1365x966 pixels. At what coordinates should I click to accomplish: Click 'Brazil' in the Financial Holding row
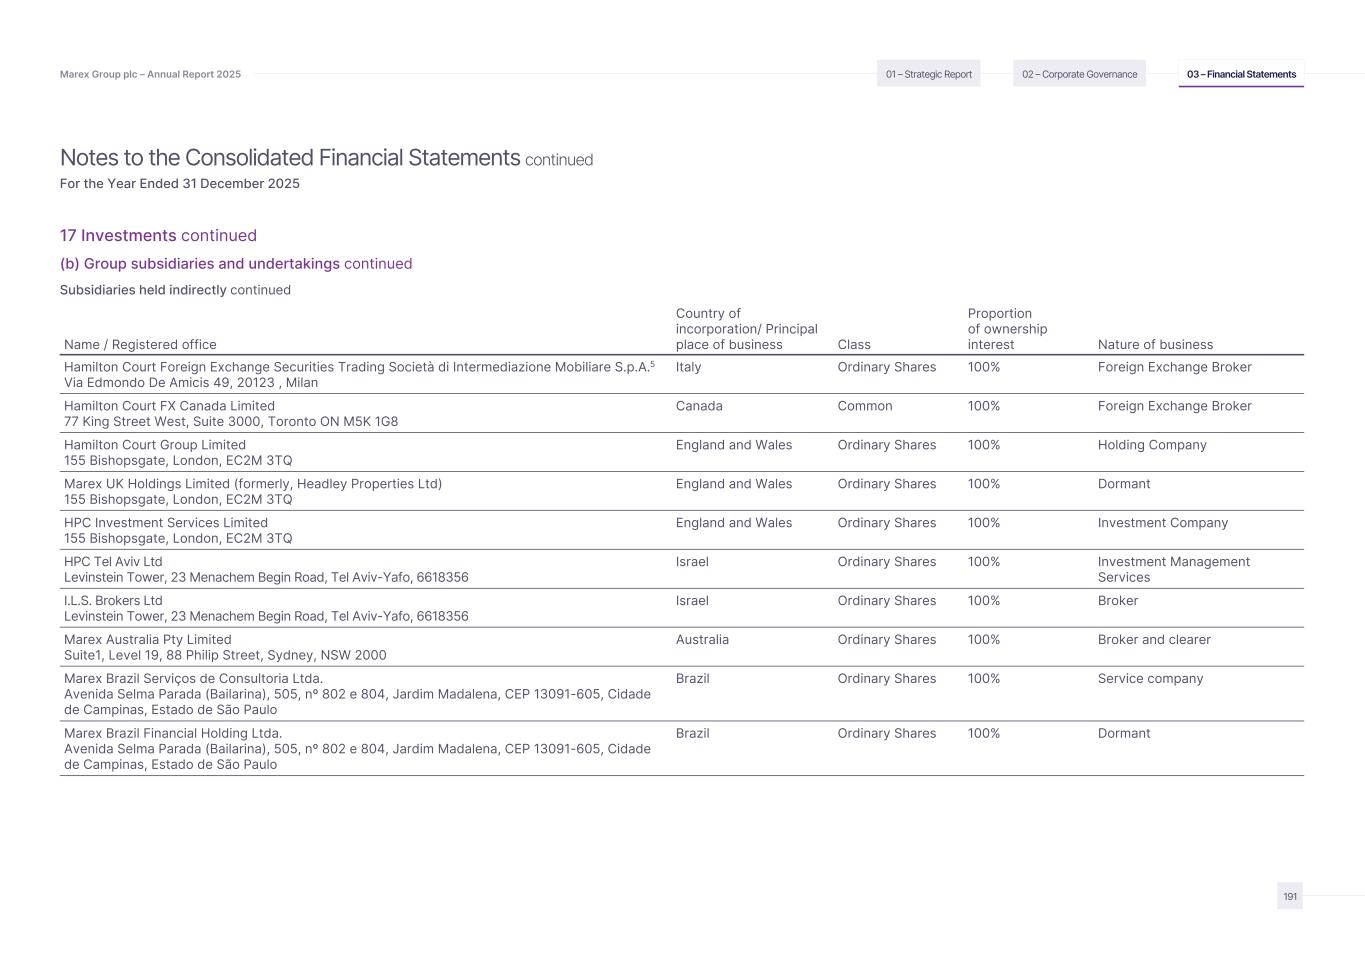(693, 734)
